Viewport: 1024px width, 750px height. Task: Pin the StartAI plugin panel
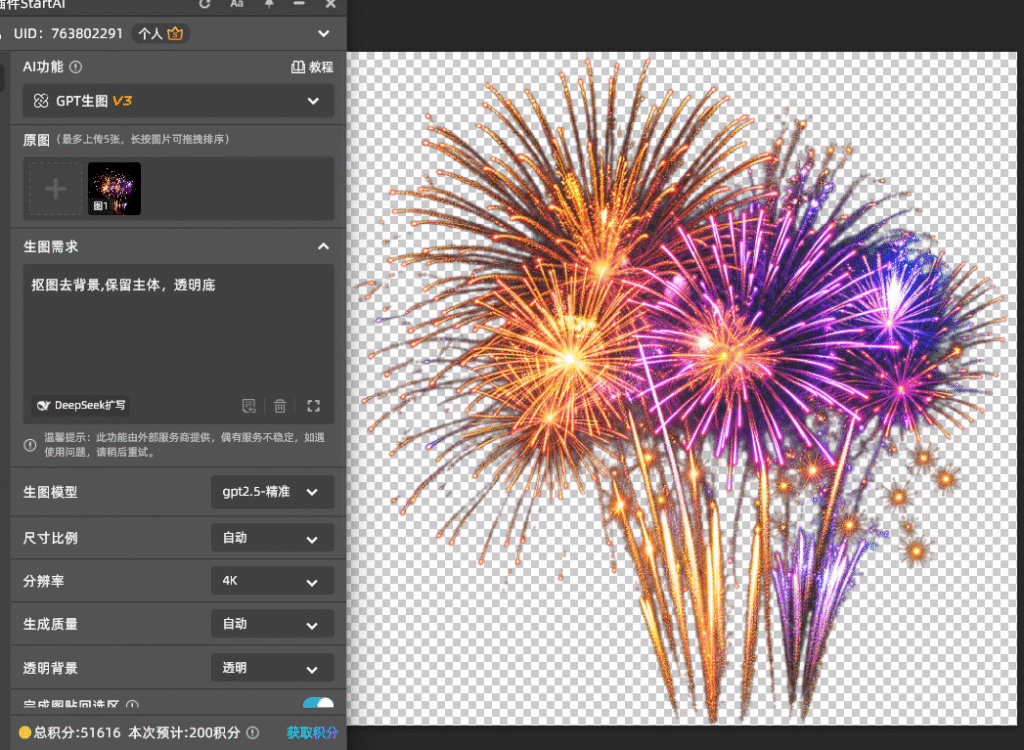268,4
